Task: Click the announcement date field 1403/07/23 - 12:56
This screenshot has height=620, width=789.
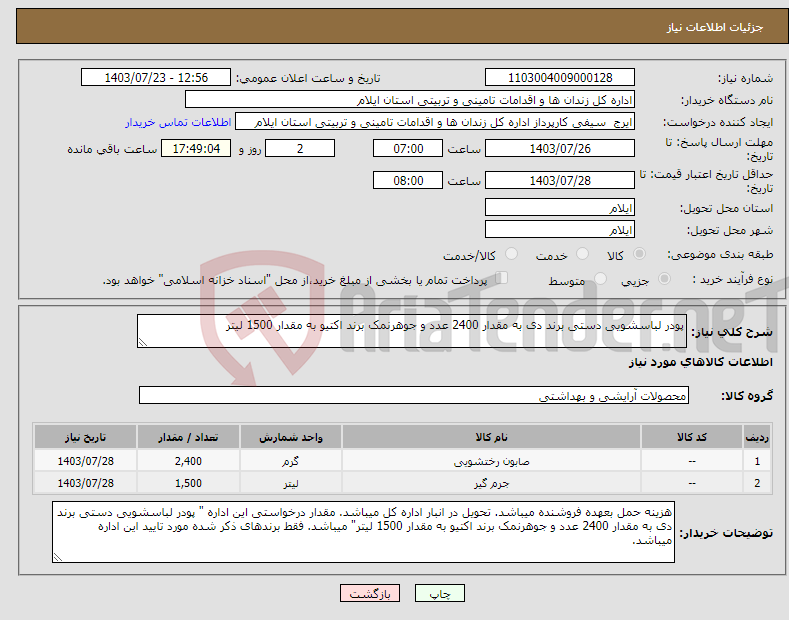Action: point(156,78)
